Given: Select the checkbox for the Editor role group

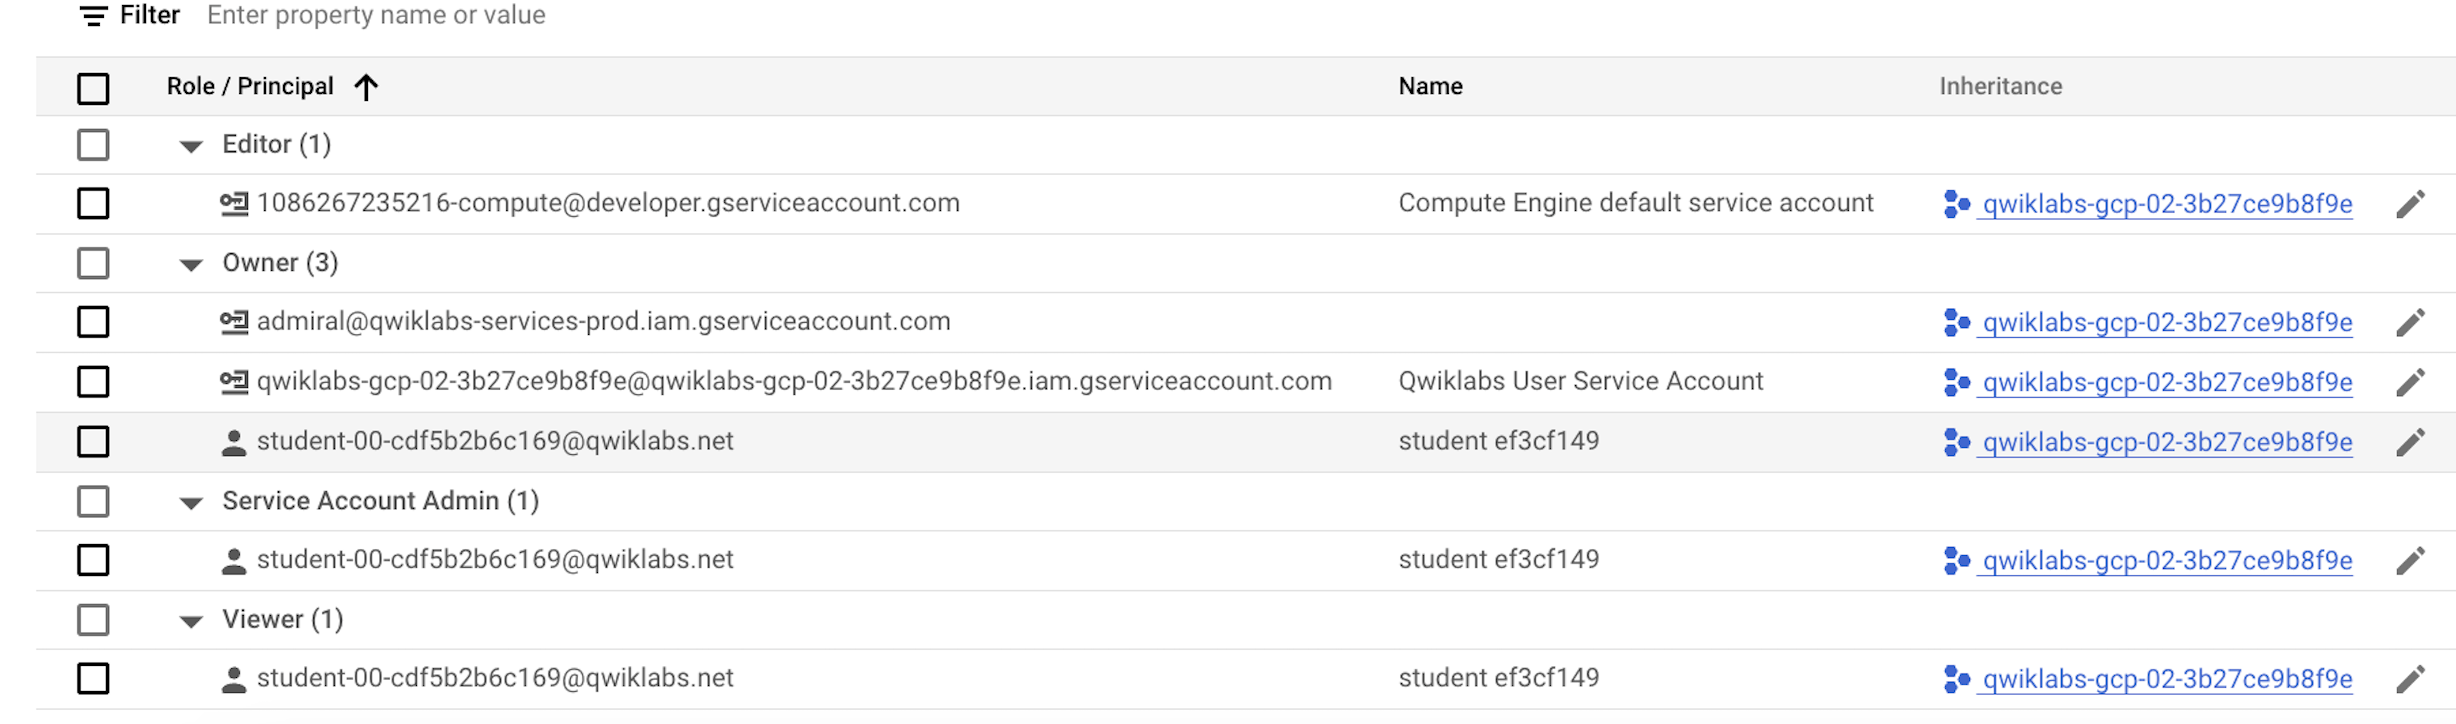Looking at the screenshot, I should point(93,145).
